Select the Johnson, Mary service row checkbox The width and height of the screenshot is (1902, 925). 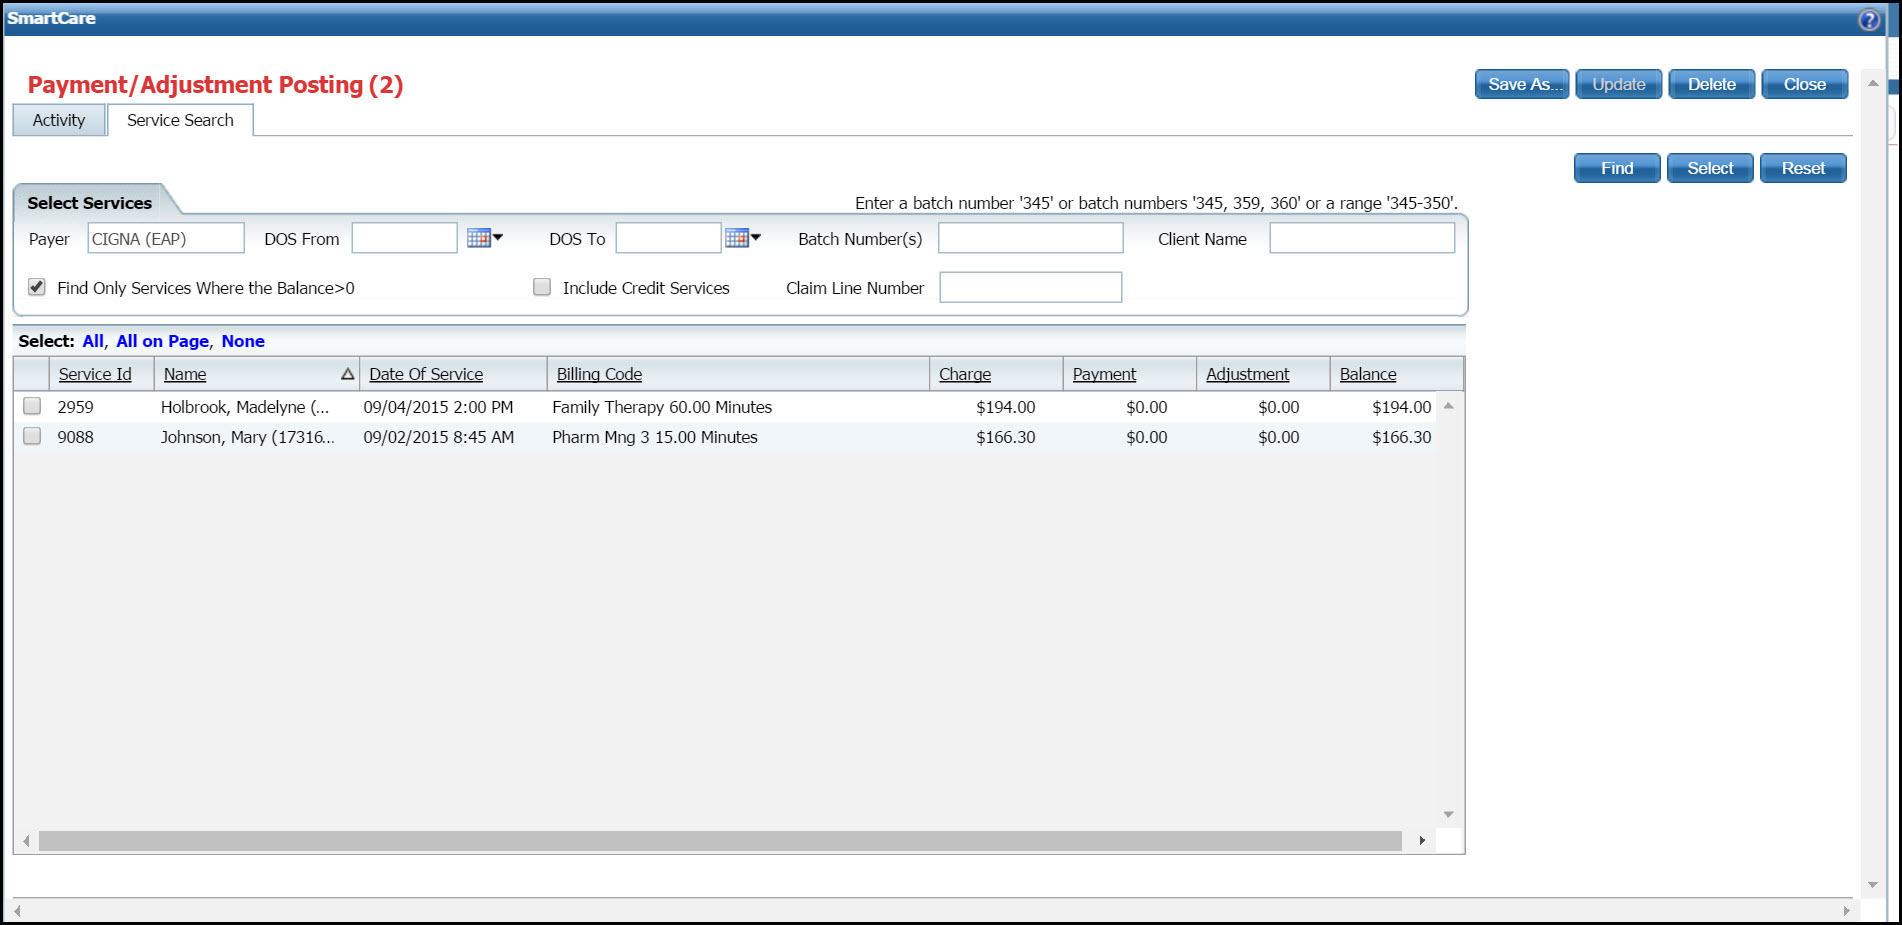(32, 436)
